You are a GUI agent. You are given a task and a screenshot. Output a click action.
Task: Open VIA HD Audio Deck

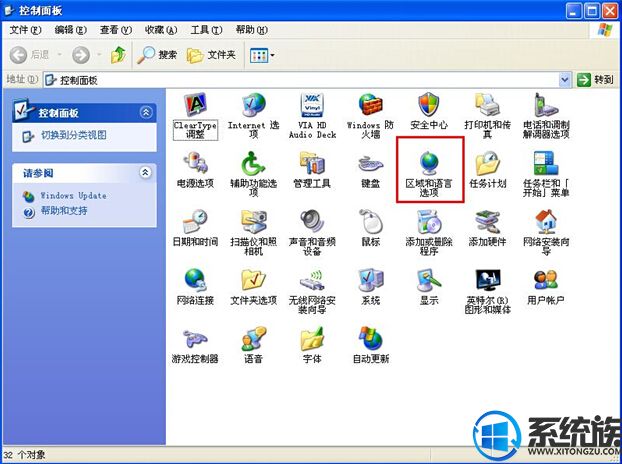tap(312, 105)
